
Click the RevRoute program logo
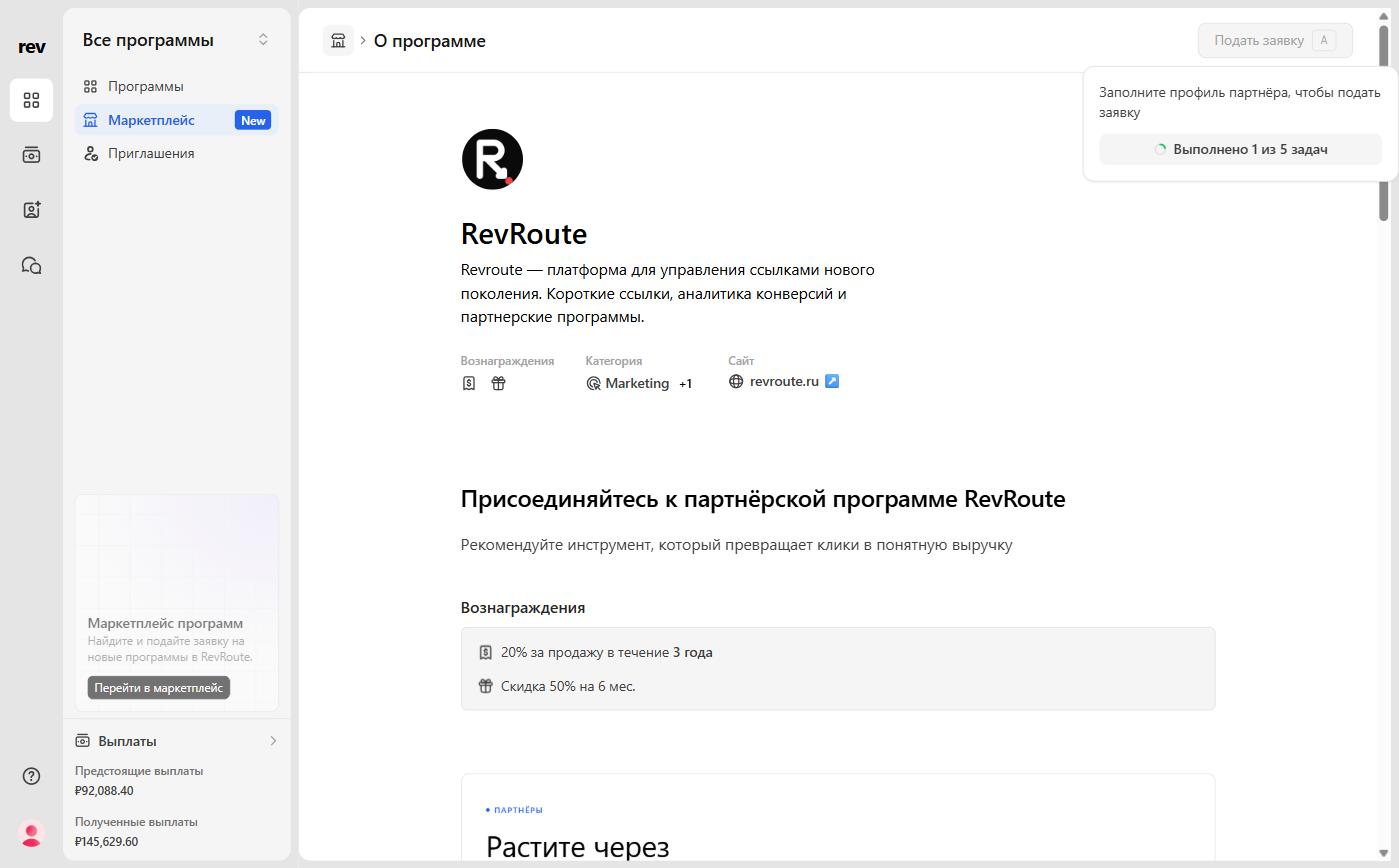click(x=492, y=159)
